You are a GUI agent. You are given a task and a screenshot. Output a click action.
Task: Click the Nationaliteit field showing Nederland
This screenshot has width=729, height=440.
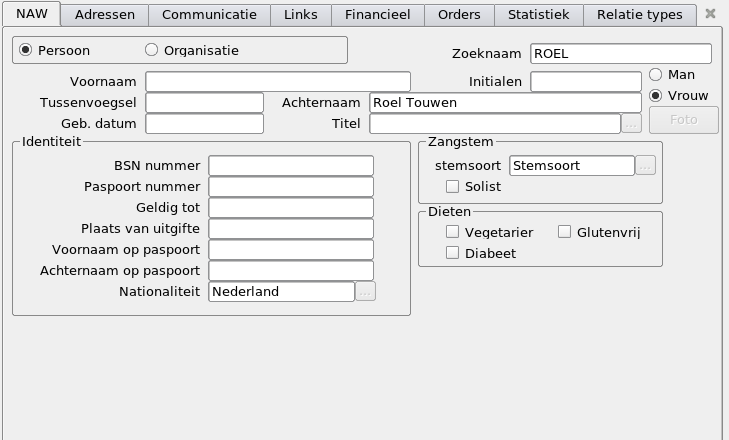tap(281, 292)
